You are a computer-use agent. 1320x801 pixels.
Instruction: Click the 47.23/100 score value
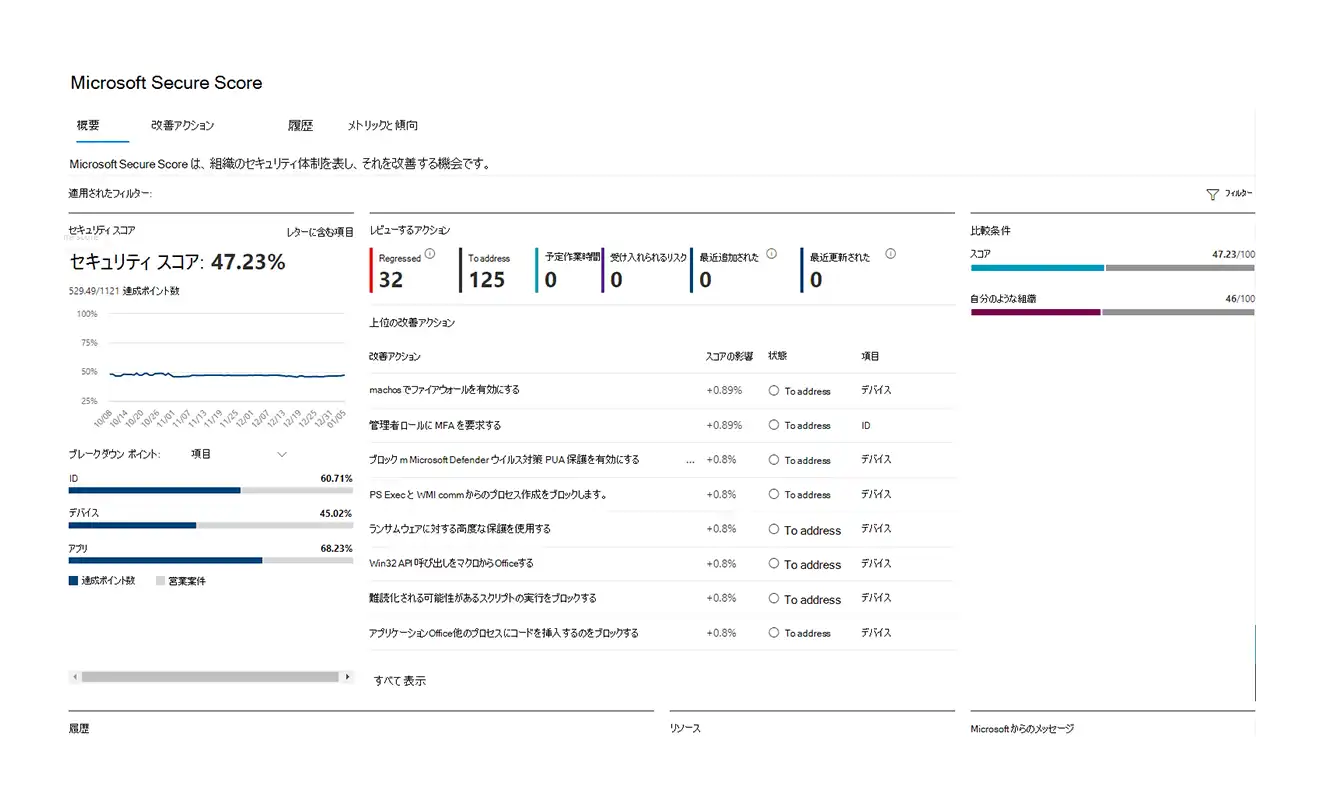point(1233,255)
